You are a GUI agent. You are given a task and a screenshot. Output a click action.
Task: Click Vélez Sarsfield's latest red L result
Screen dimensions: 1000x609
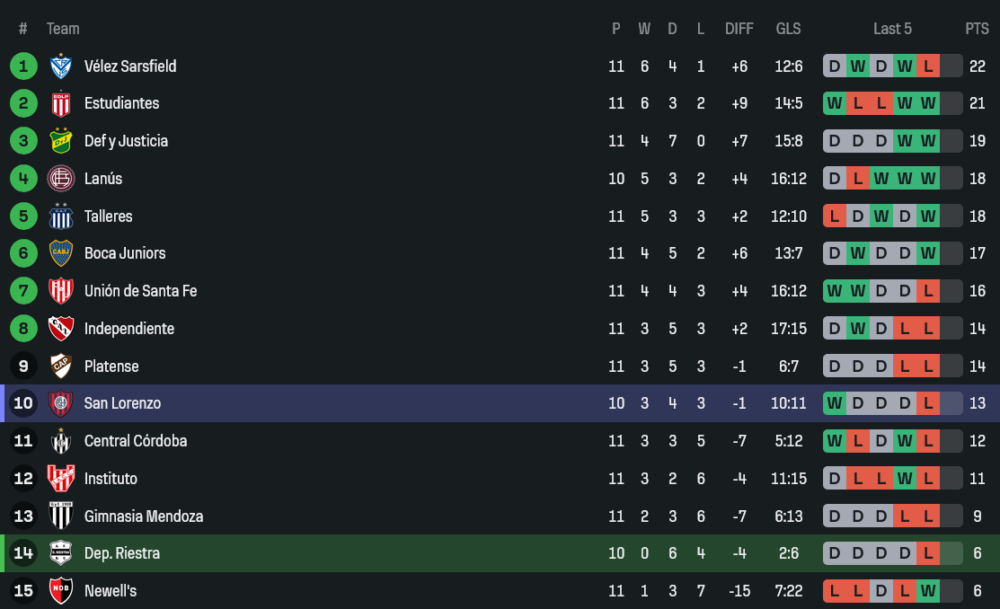coord(929,66)
